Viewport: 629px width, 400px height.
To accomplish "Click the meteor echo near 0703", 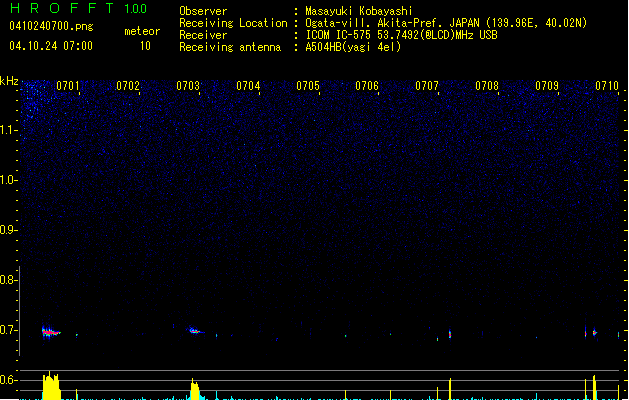I will [x=196, y=331].
